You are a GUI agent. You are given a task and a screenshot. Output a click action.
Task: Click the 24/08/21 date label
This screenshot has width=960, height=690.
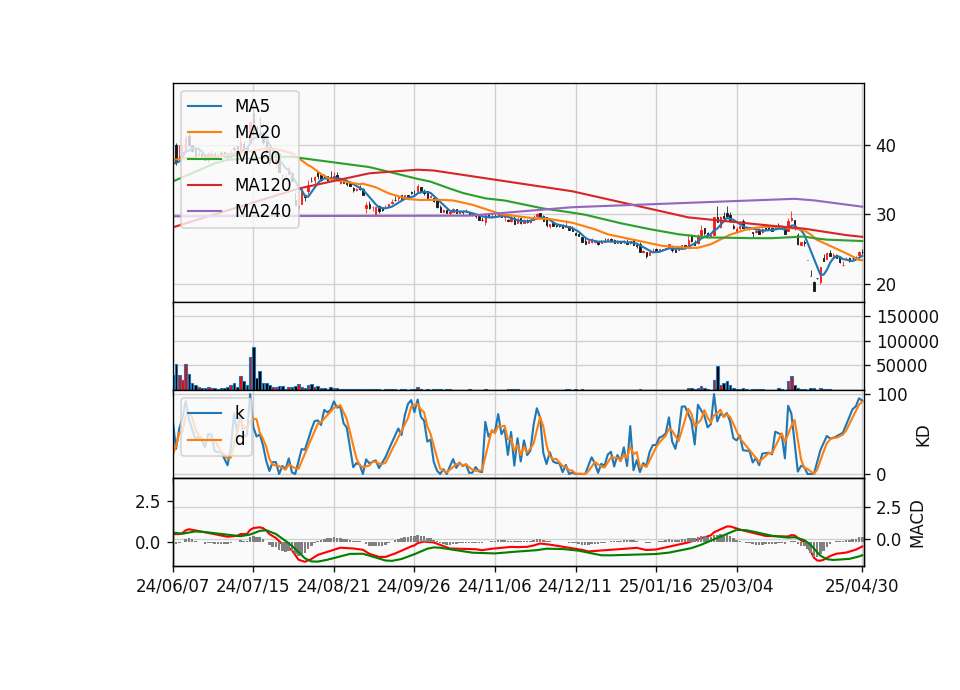(334, 586)
